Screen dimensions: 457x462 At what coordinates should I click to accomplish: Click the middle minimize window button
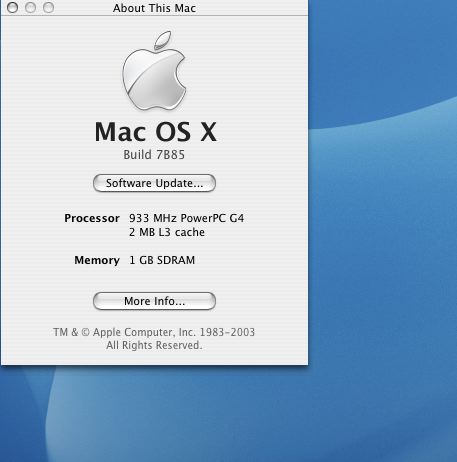(x=30, y=7)
